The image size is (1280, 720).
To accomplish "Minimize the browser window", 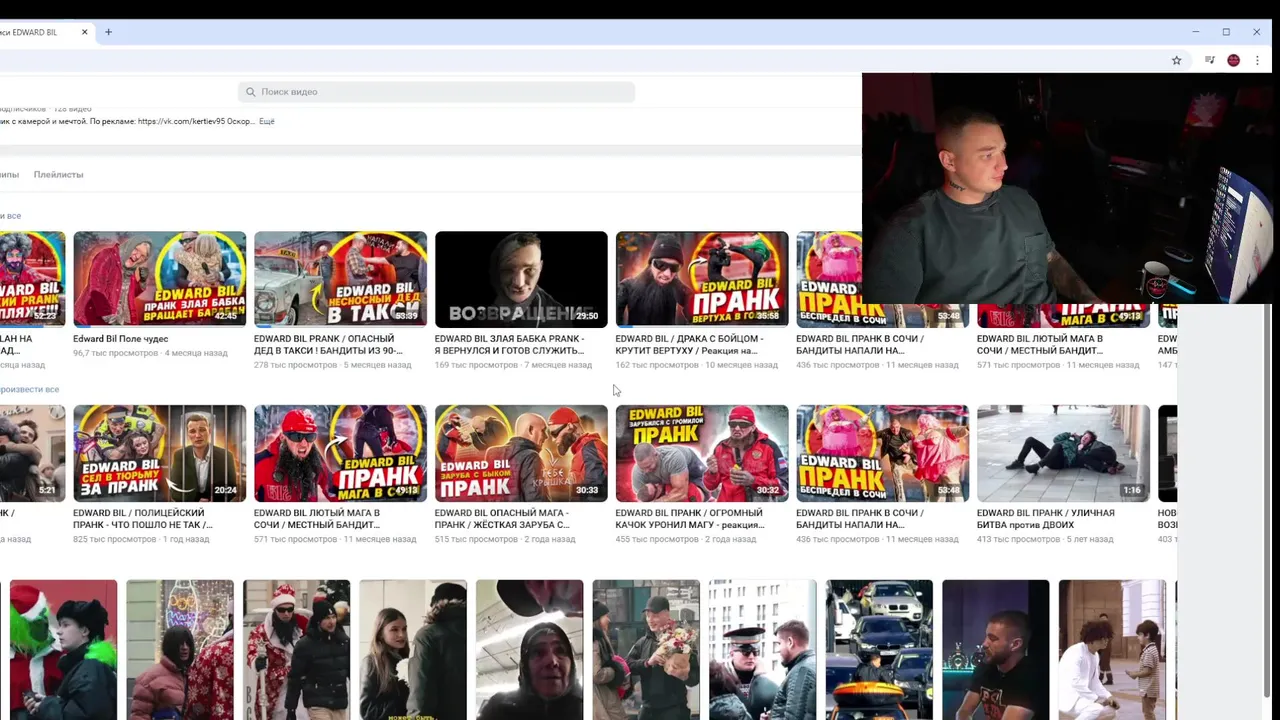I will point(1195,32).
